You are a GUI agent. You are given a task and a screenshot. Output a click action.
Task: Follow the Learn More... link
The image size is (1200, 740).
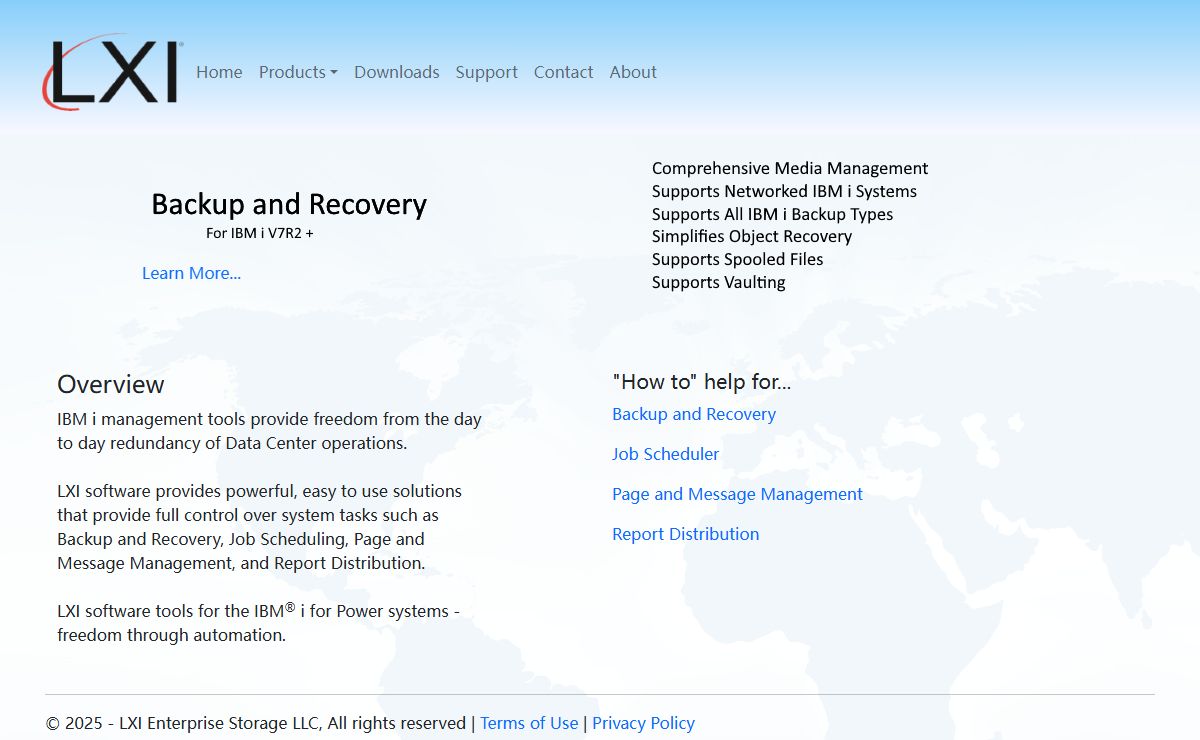click(191, 273)
